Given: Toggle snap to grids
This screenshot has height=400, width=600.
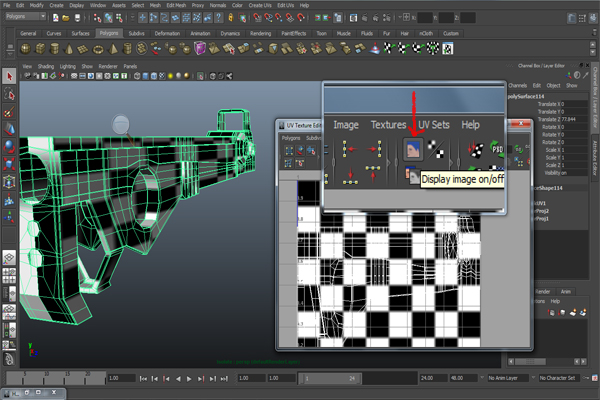Looking at the screenshot, I should click(x=257, y=18).
